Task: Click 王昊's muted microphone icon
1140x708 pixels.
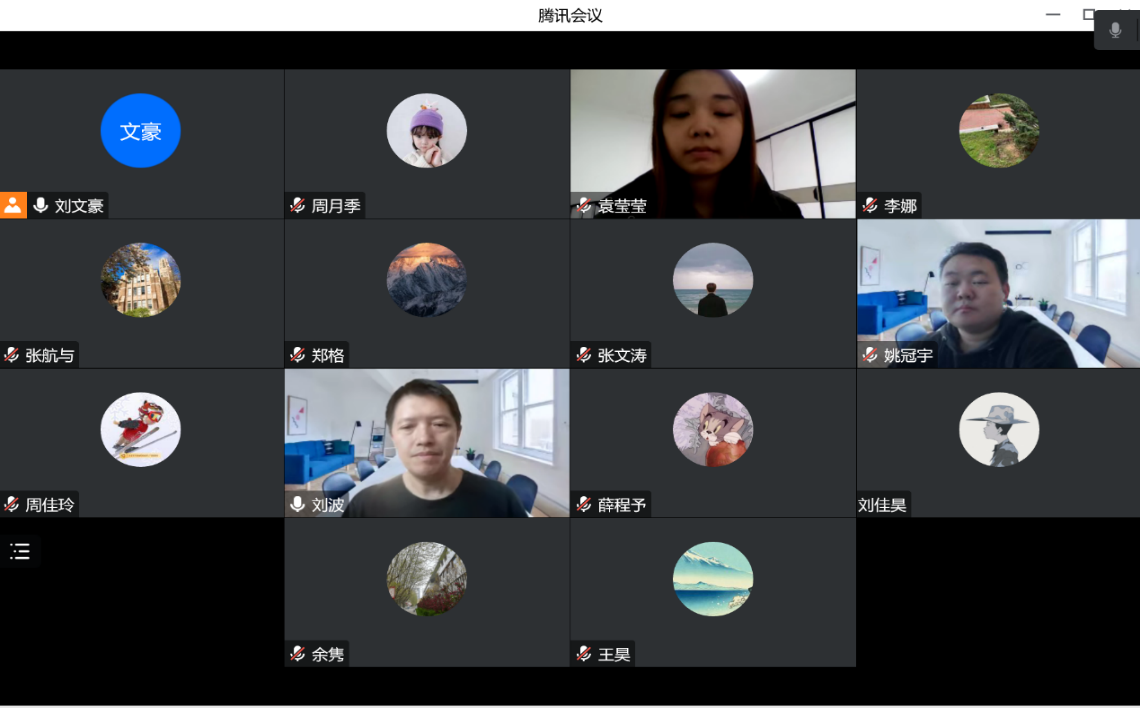Action: [x=583, y=654]
